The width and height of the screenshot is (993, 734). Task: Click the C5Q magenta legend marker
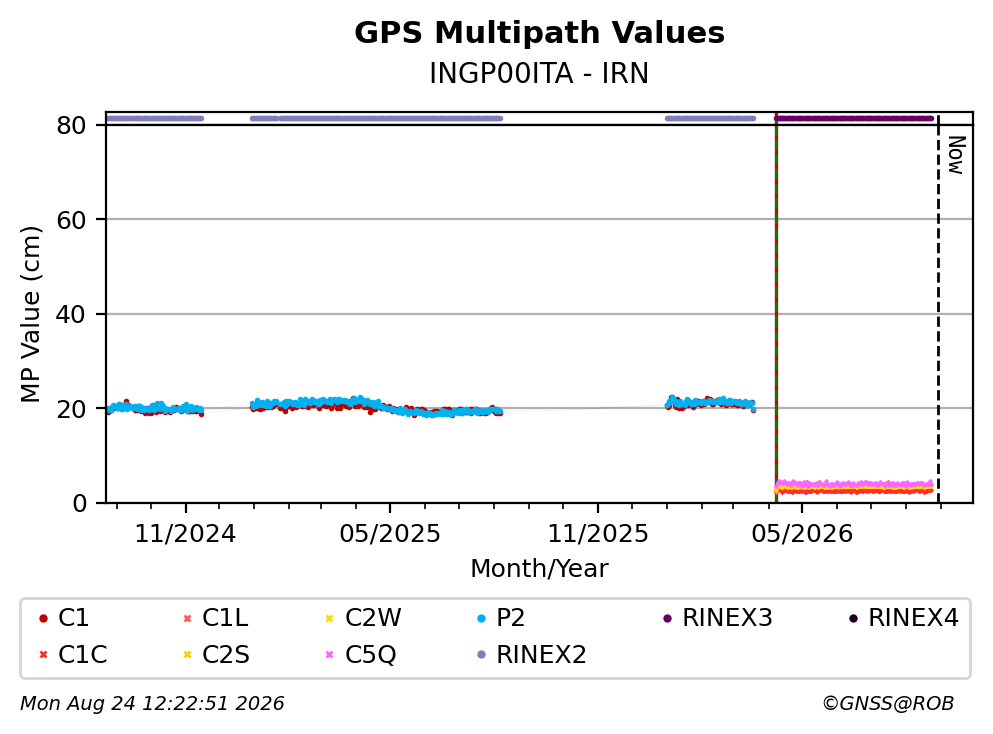(x=329, y=655)
